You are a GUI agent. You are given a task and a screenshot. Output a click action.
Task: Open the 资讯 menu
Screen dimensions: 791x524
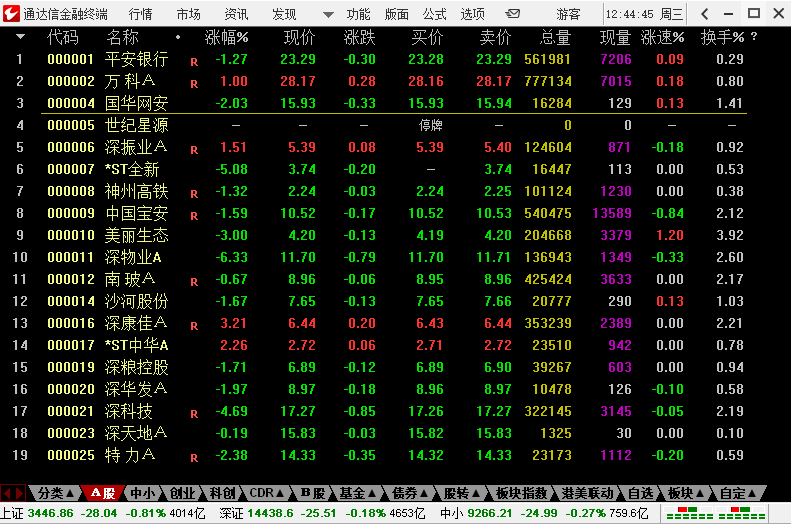coord(236,14)
